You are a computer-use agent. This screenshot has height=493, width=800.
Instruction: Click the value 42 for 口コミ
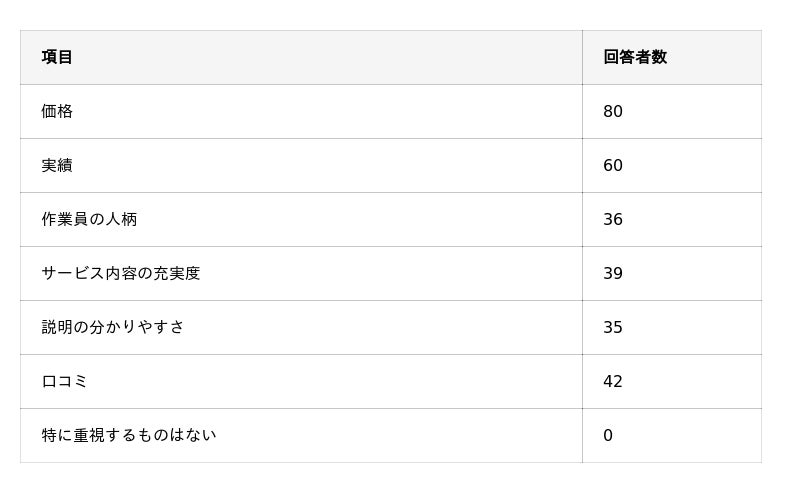613,381
